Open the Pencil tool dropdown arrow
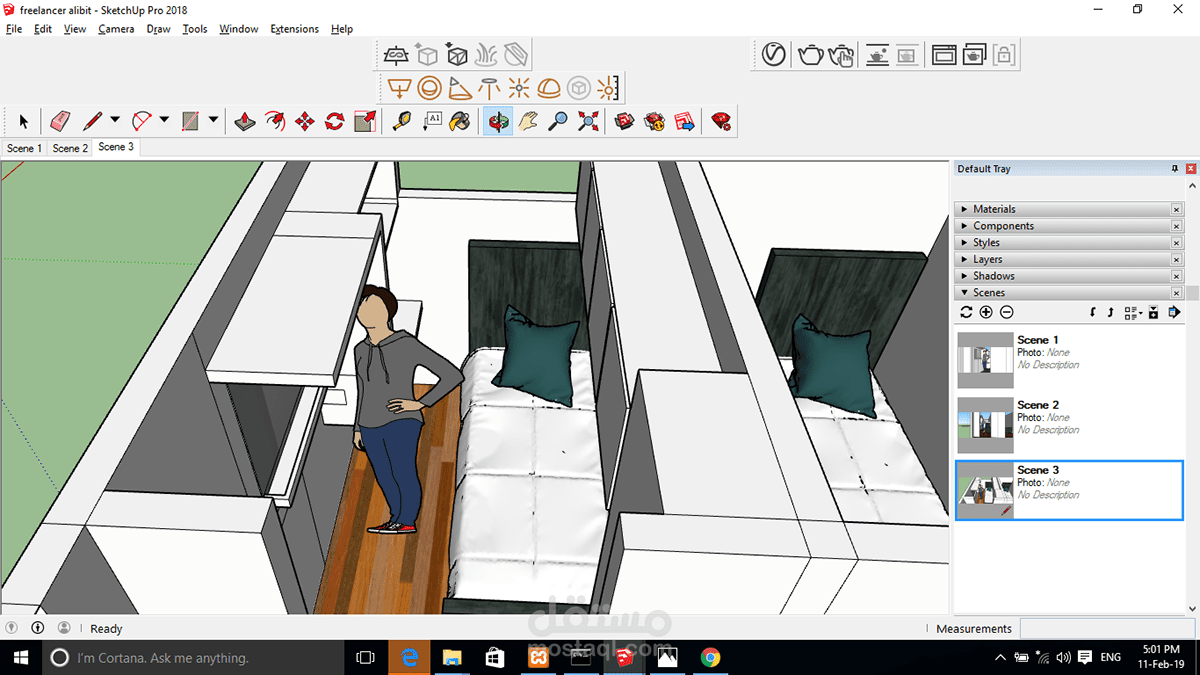Screen dimensions: 1200x675 (115, 121)
